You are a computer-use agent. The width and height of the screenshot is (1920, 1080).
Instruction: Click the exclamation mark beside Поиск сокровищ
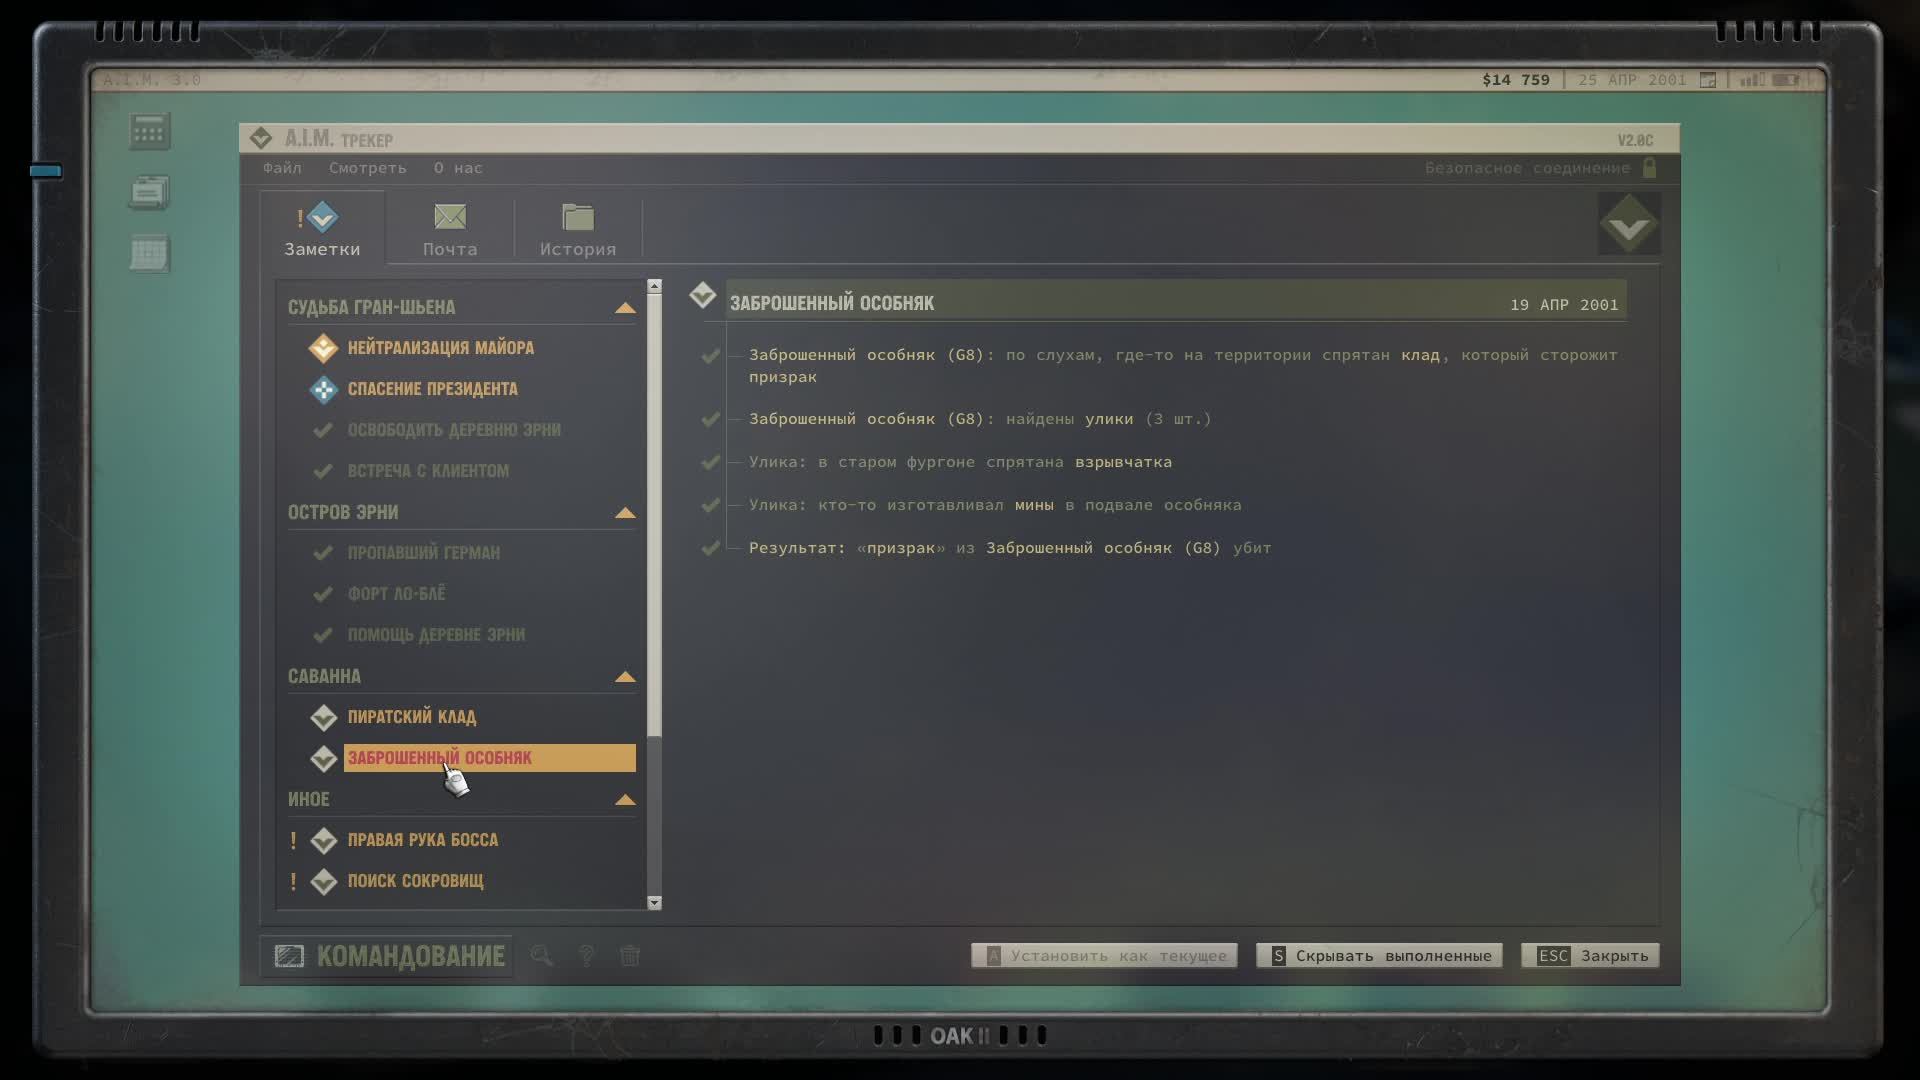[293, 881]
